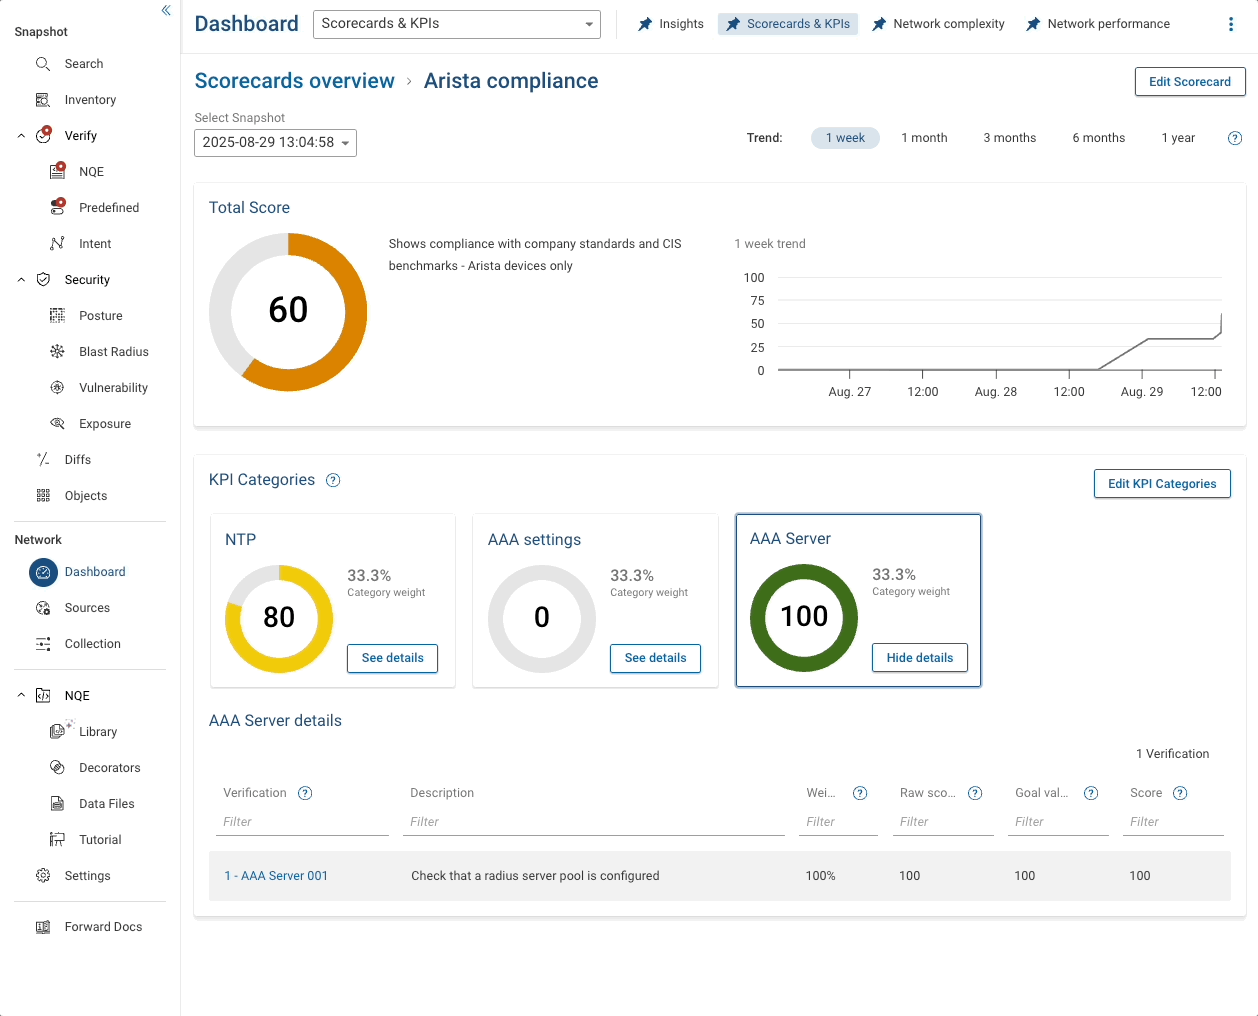Click the Predefined checks icon
The height and width of the screenshot is (1016, 1258).
58,207
